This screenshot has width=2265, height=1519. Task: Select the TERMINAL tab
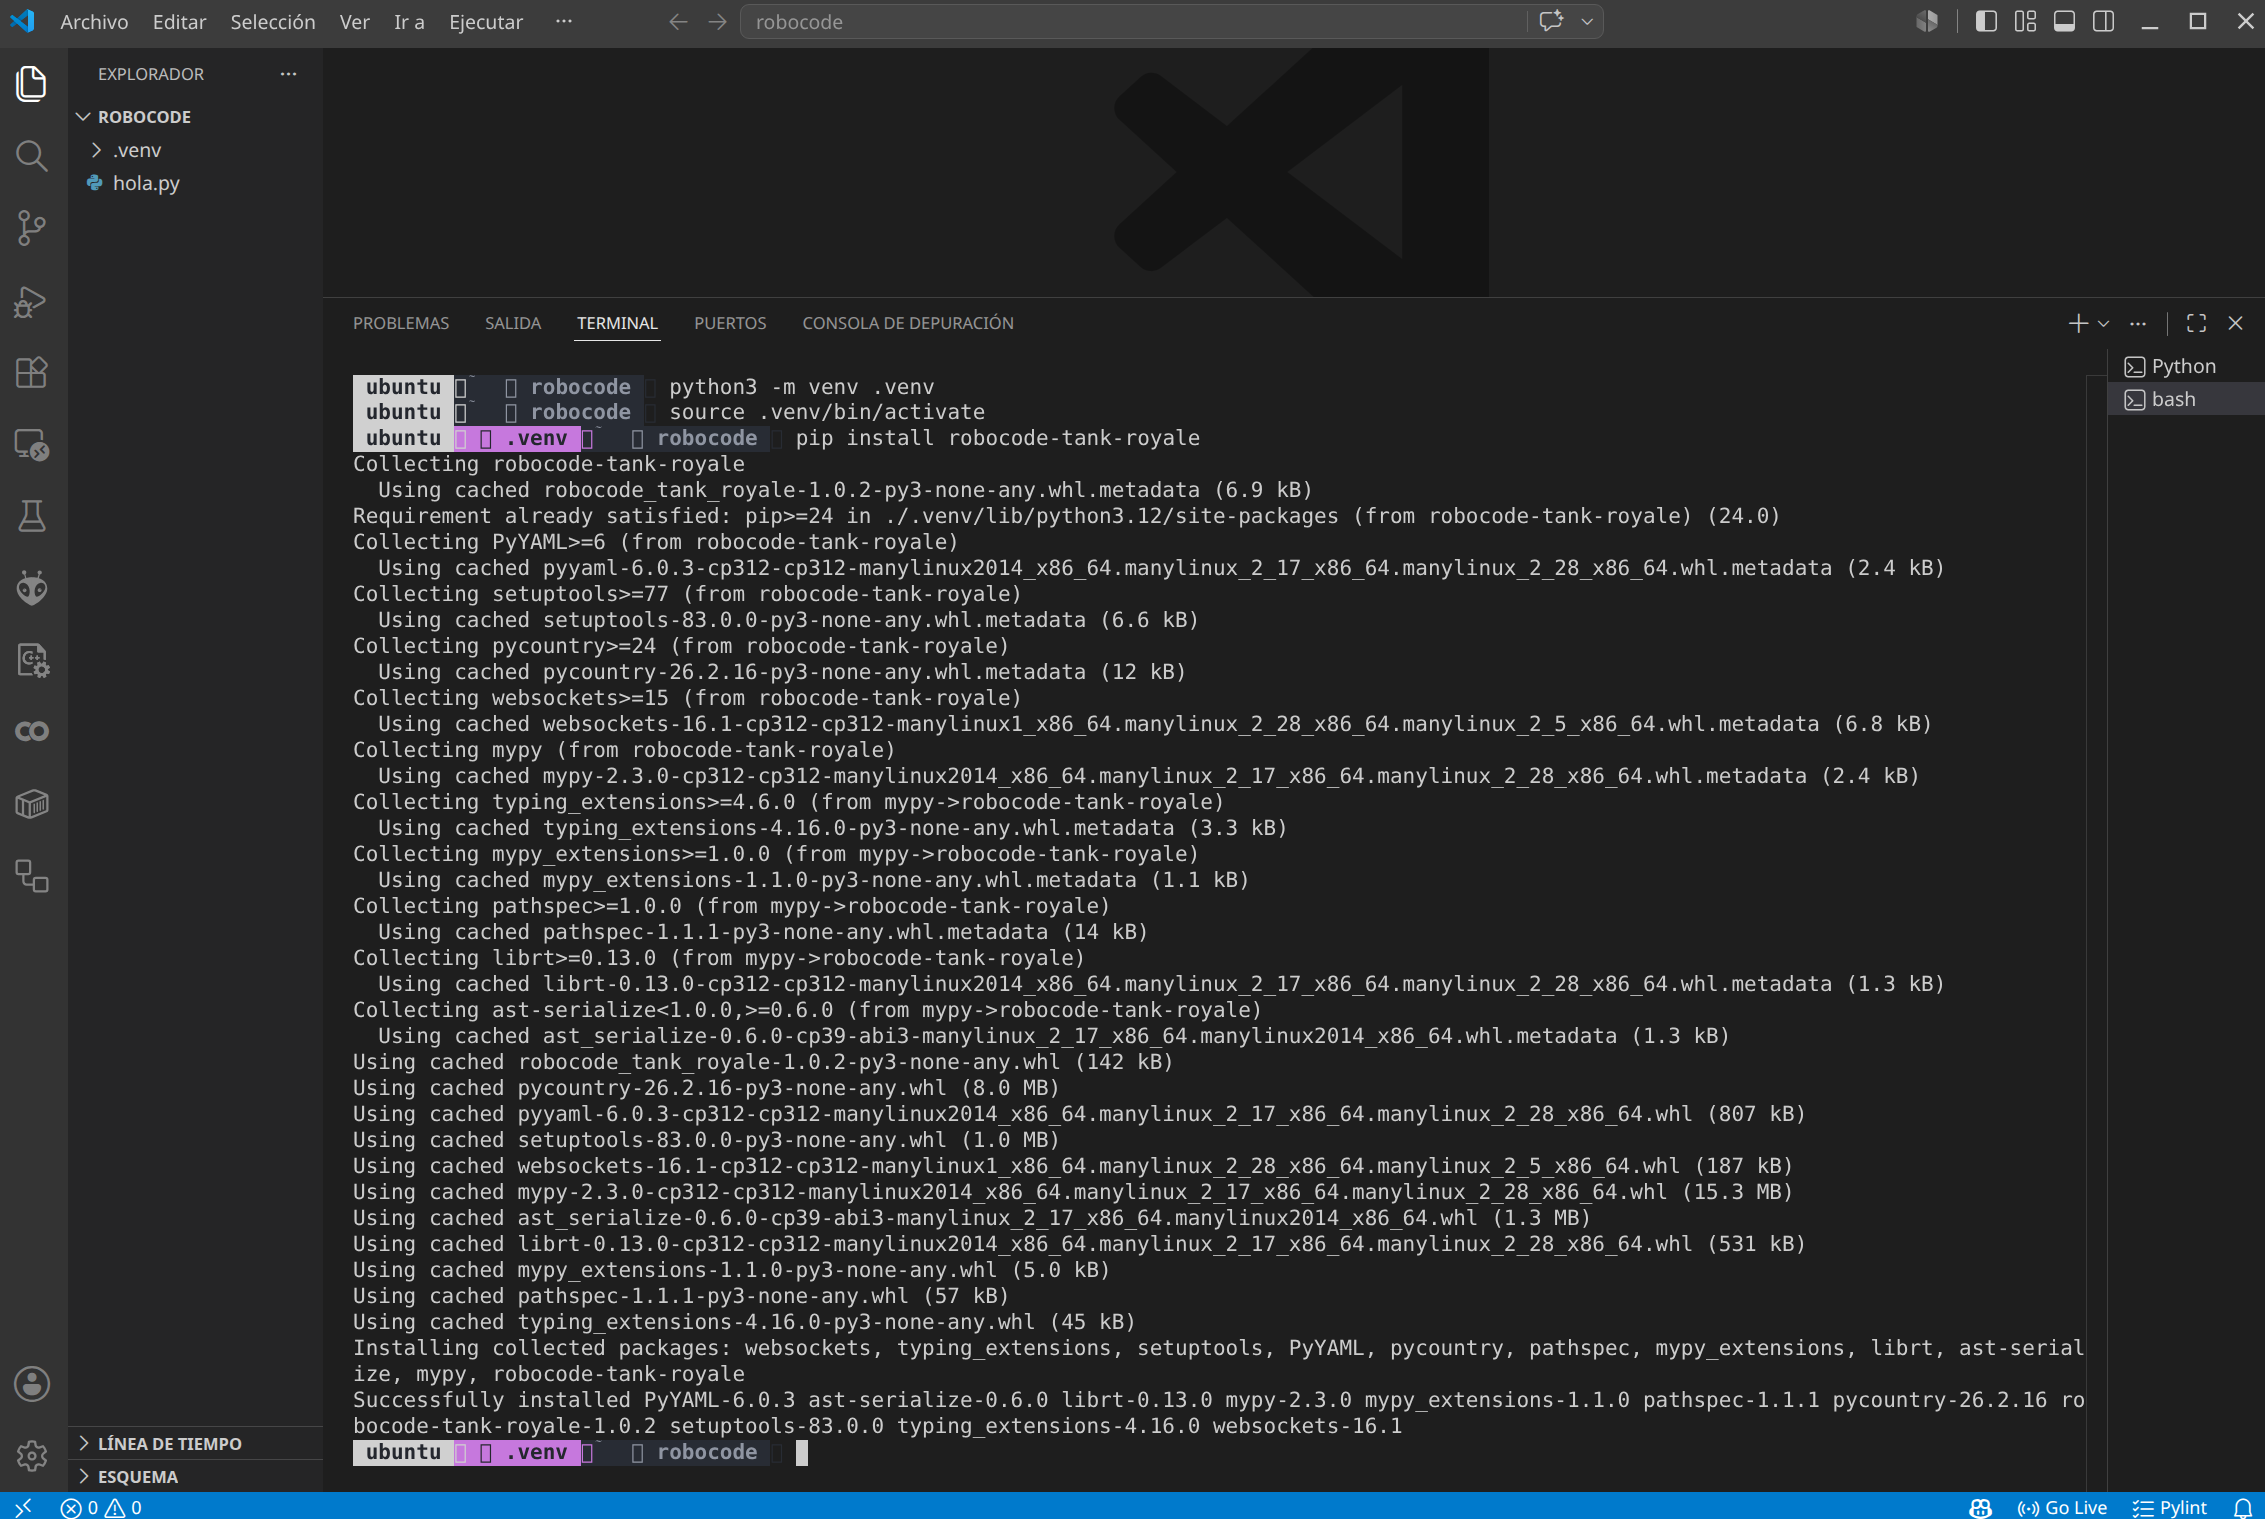[617, 323]
